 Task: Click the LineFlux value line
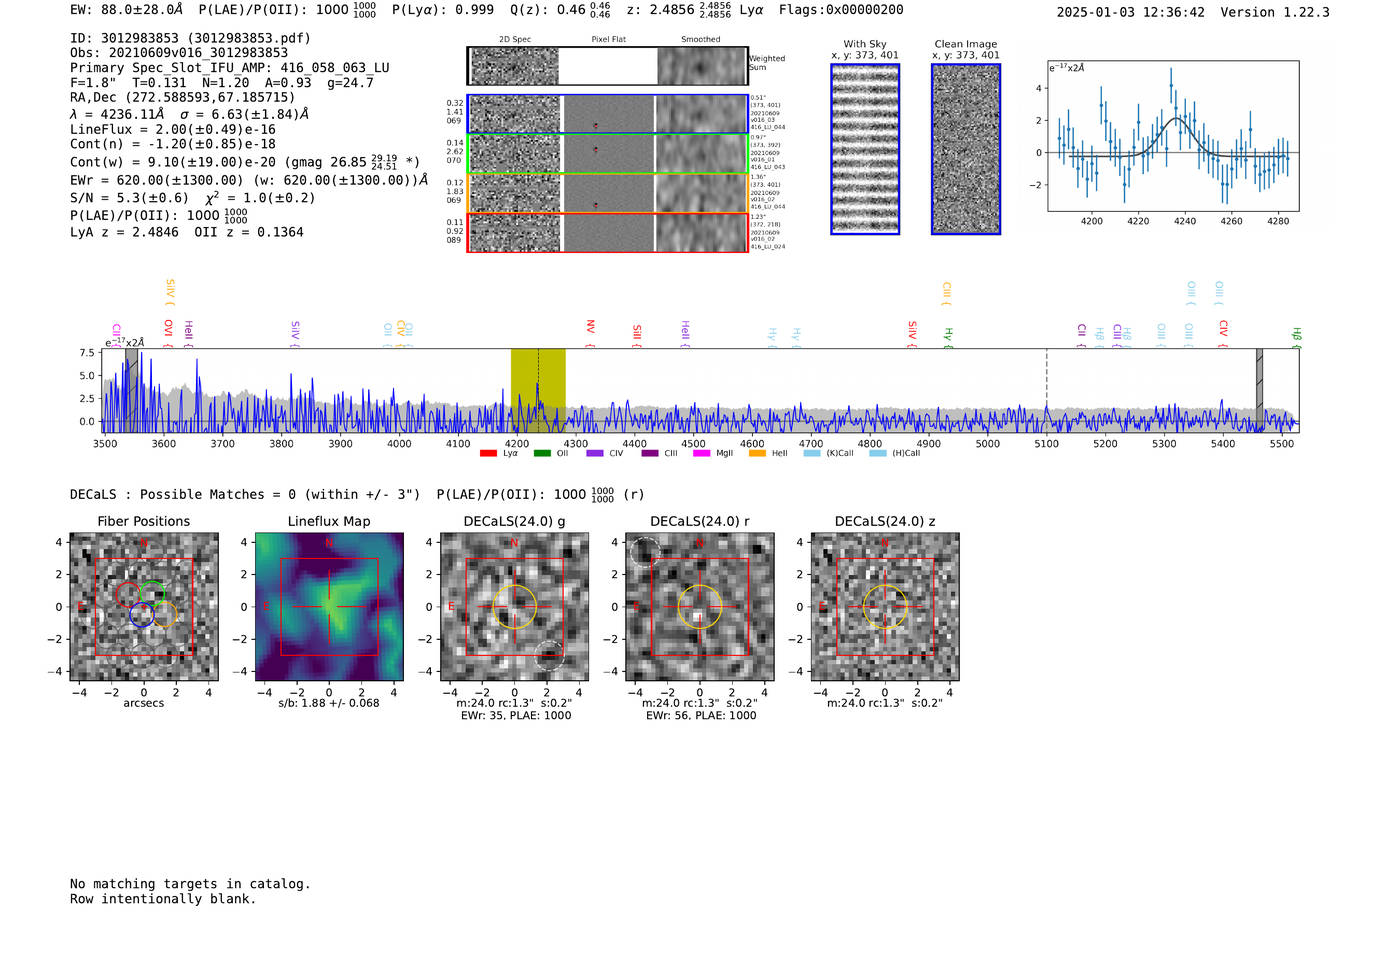click(x=173, y=130)
